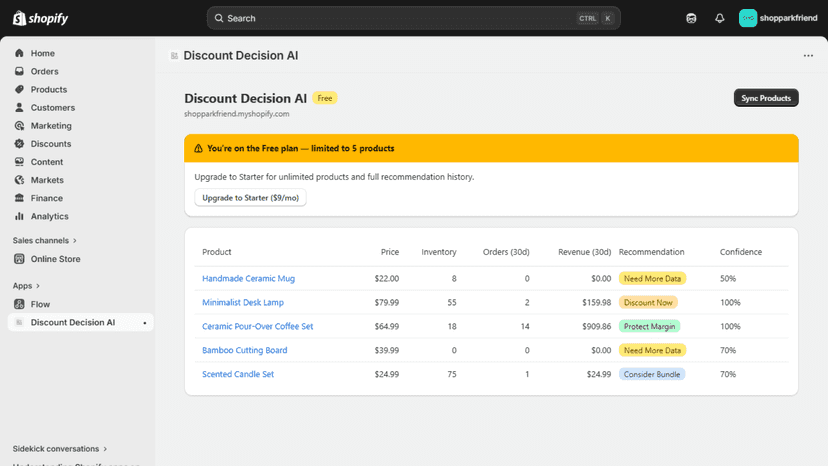Click the pin dot beside Discount Decision AI
This screenshot has height=466, width=828.
coord(145,323)
